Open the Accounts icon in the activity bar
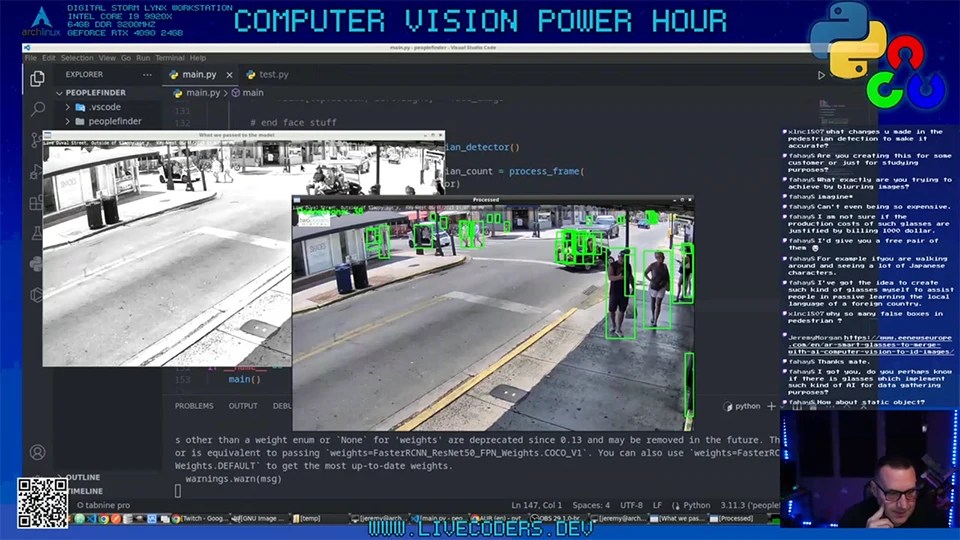 [37, 452]
